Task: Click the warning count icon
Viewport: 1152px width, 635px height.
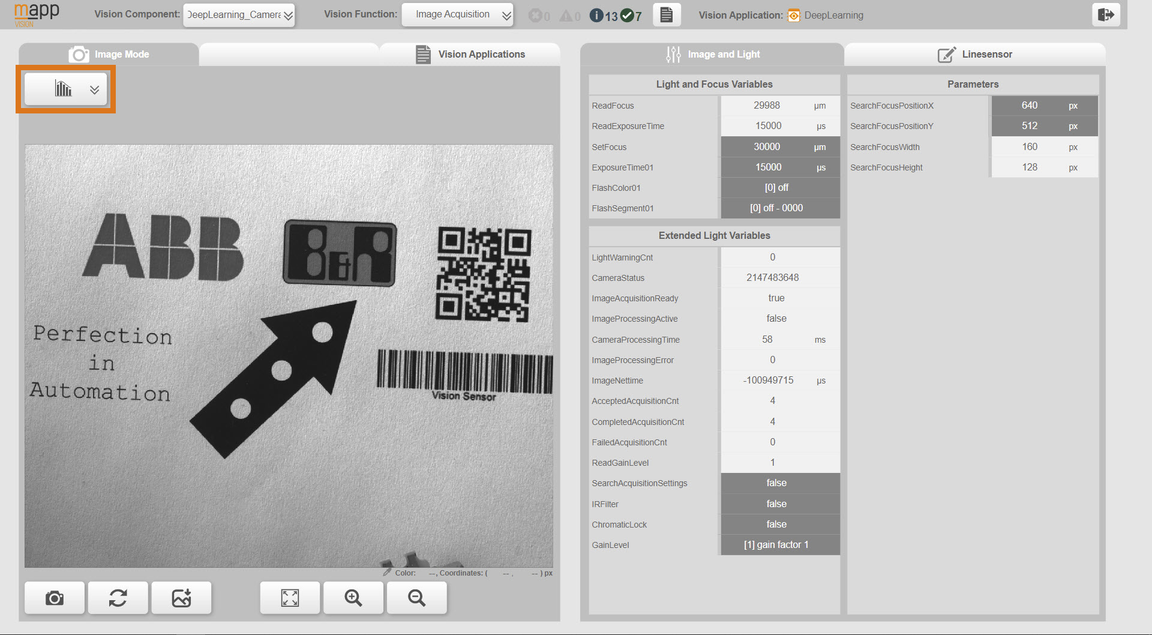Action: (566, 15)
